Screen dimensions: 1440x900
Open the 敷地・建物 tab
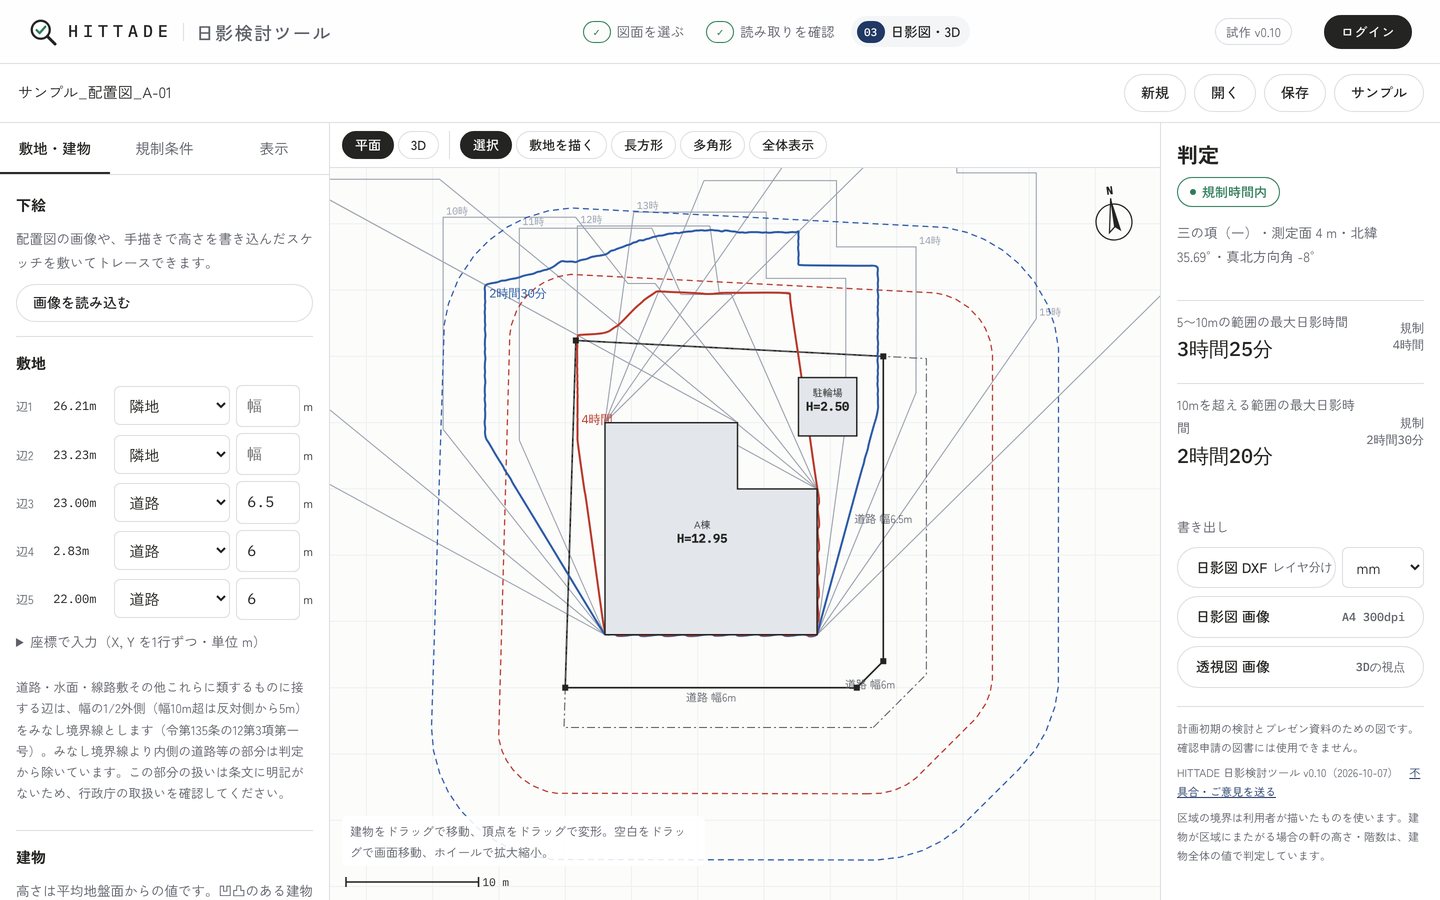point(55,149)
